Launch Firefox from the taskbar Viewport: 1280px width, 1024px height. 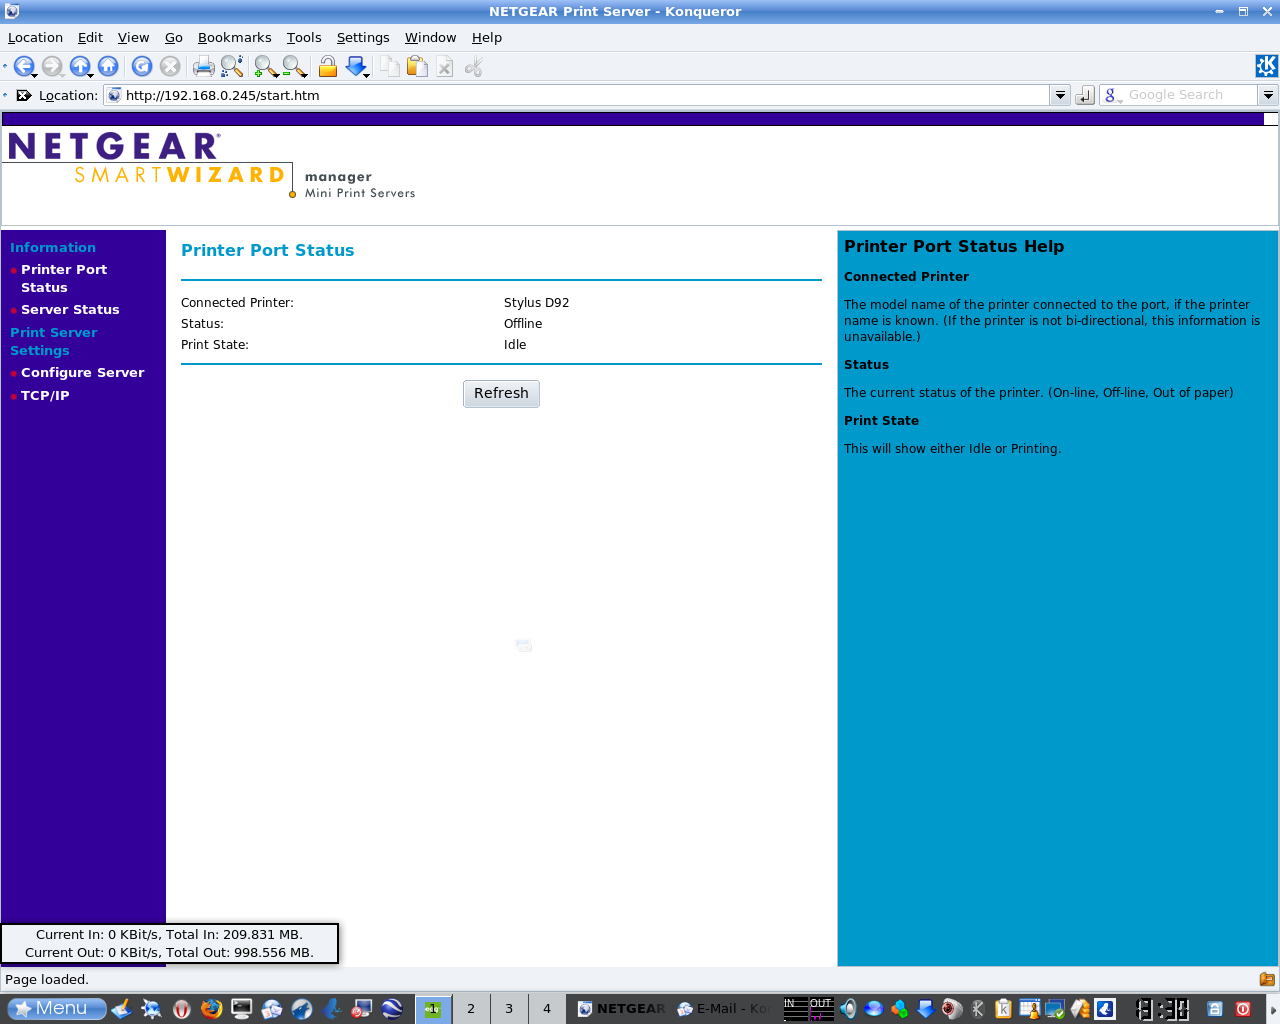pyautogui.click(x=211, y=1009)
